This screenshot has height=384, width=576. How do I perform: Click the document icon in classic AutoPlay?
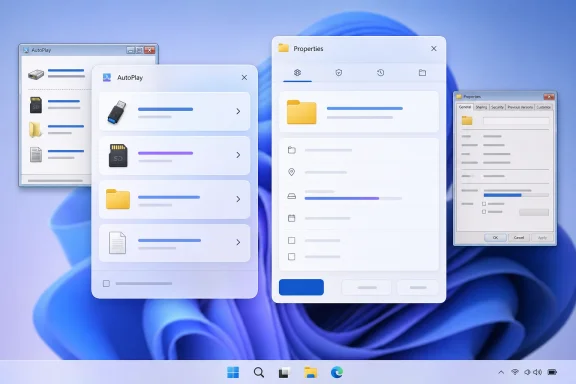pos(36,155)
